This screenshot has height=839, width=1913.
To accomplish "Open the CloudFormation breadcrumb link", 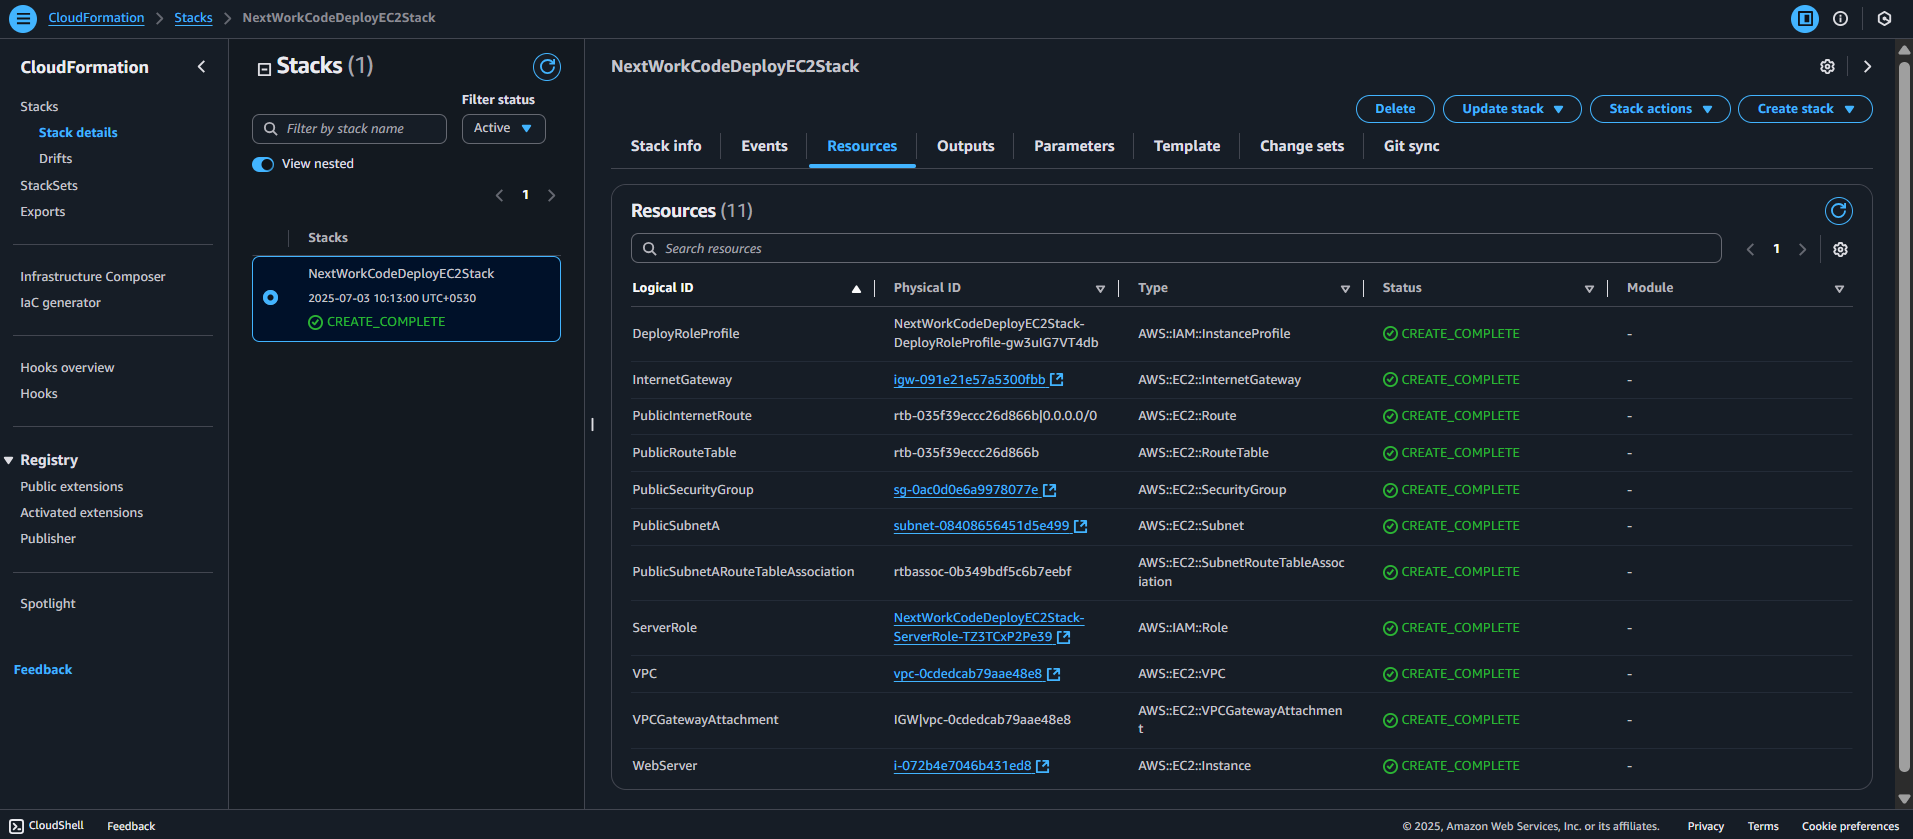I will coord(96,18).
